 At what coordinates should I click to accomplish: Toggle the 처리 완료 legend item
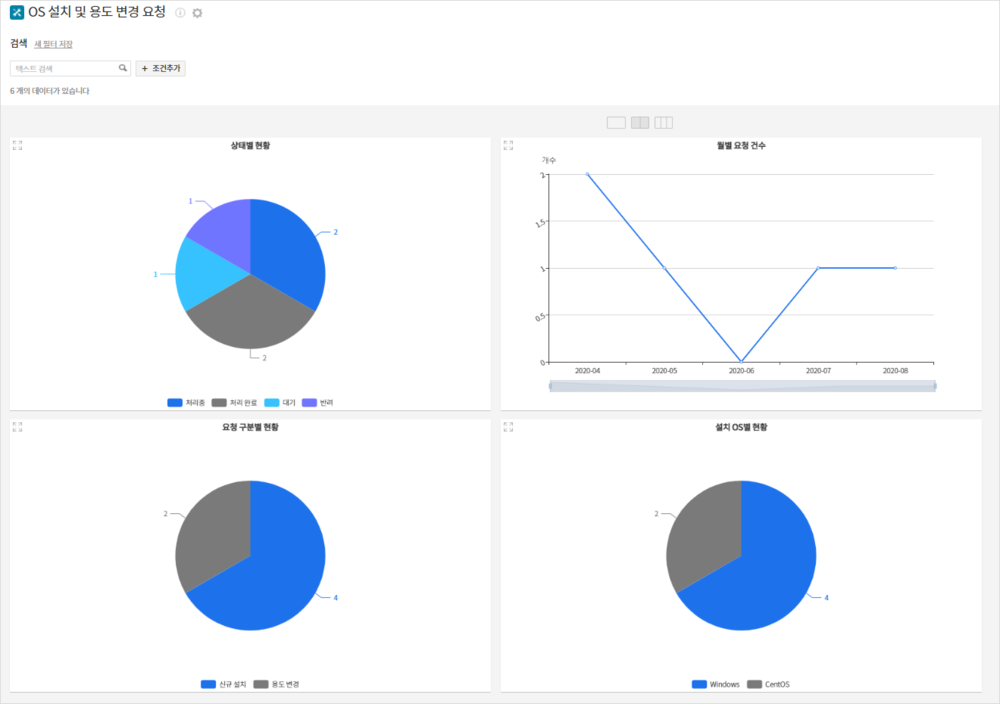tap(234, 402)
